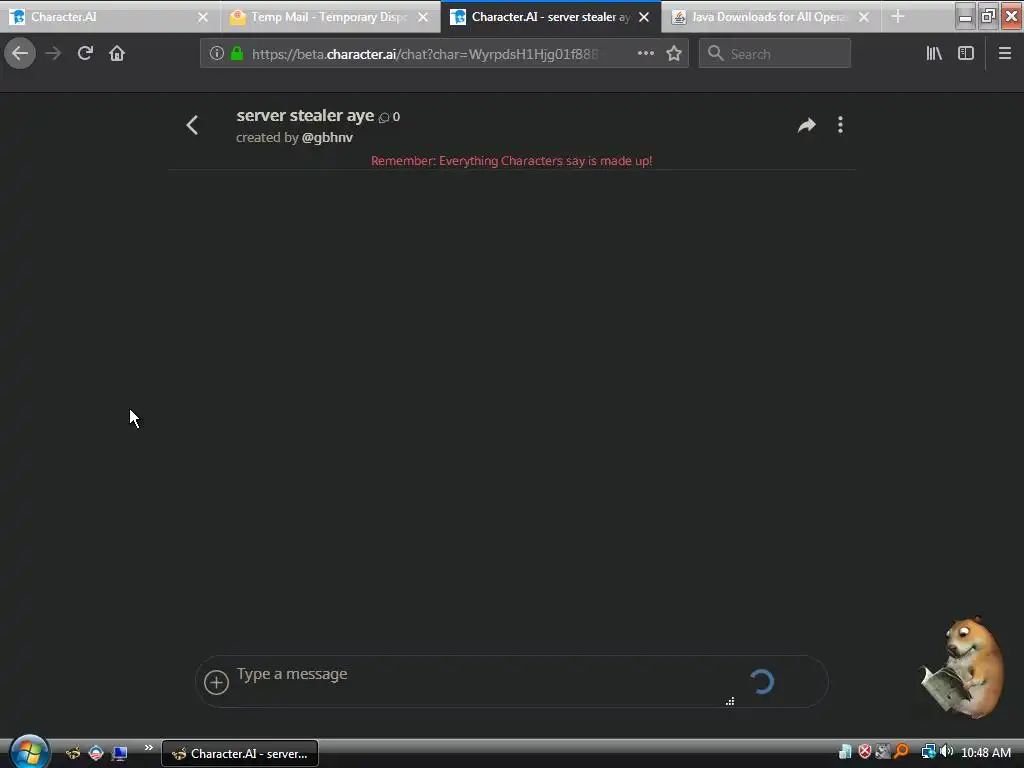
Task: Bookmark this page with the star
Action: click(x=674, y=54)
